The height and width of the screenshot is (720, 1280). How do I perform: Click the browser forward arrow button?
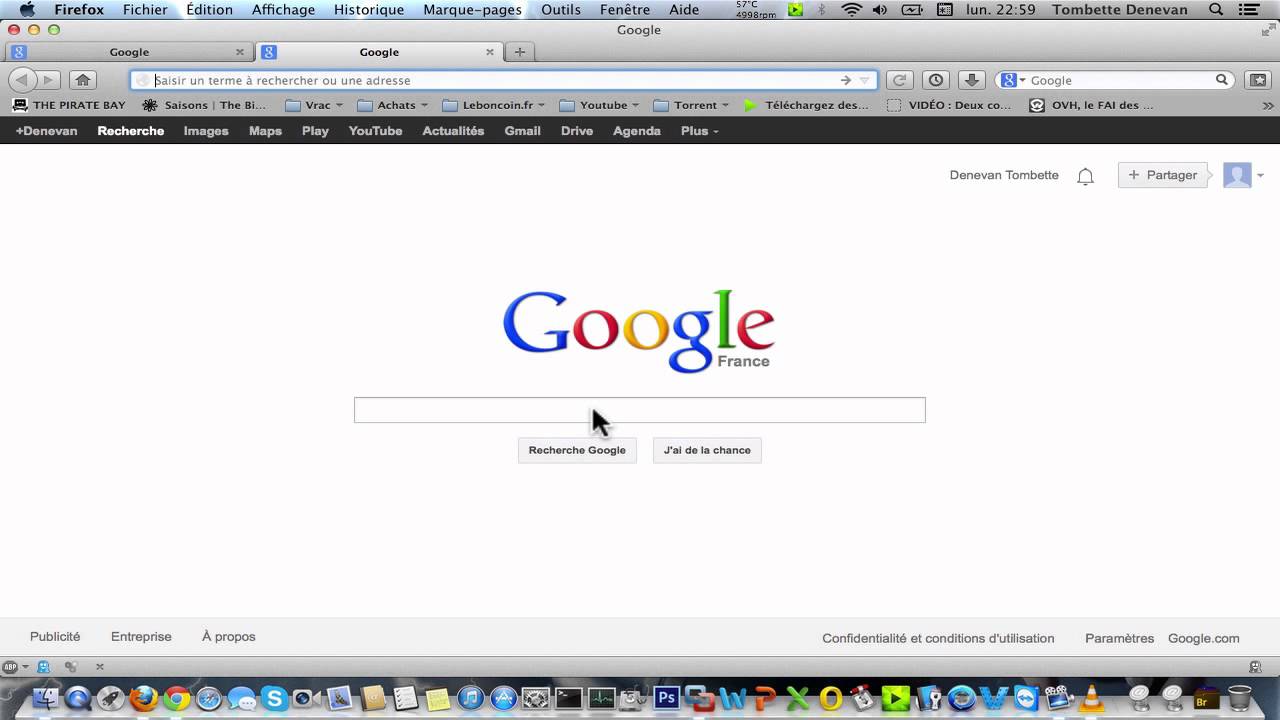(48, 80)
